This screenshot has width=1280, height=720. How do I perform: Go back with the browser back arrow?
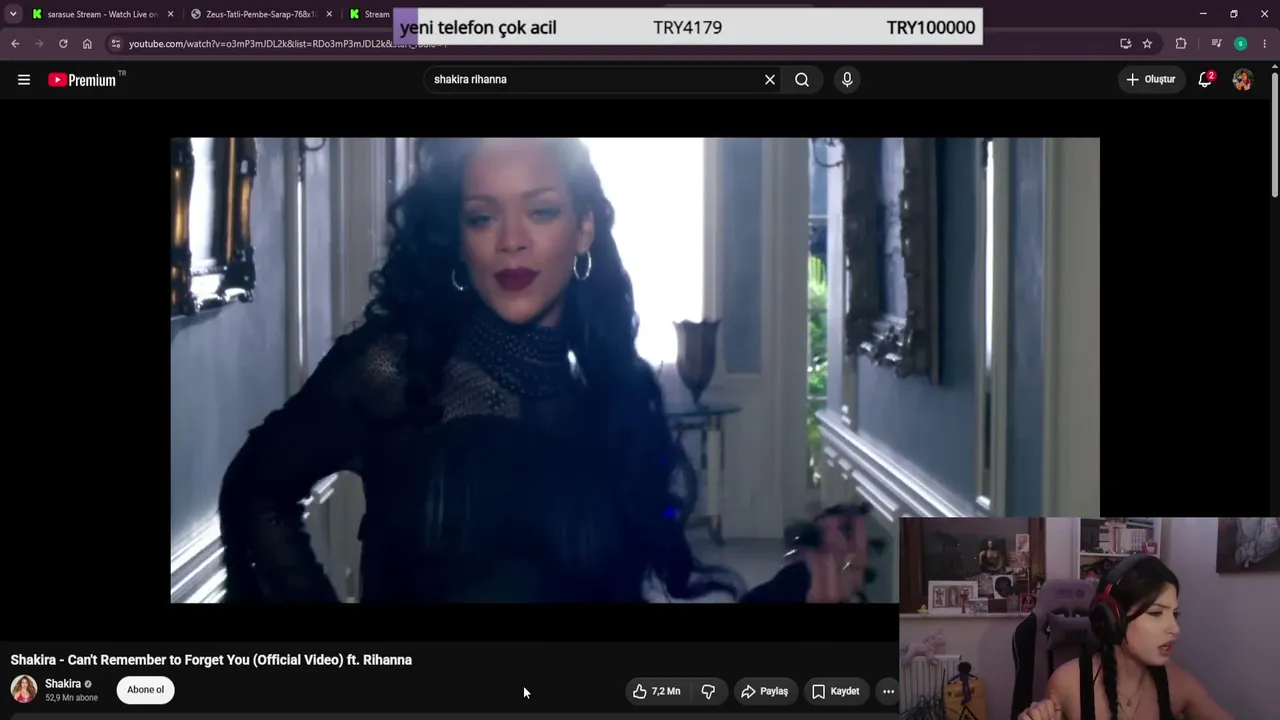pyautogui.click(x=15, y=44)
